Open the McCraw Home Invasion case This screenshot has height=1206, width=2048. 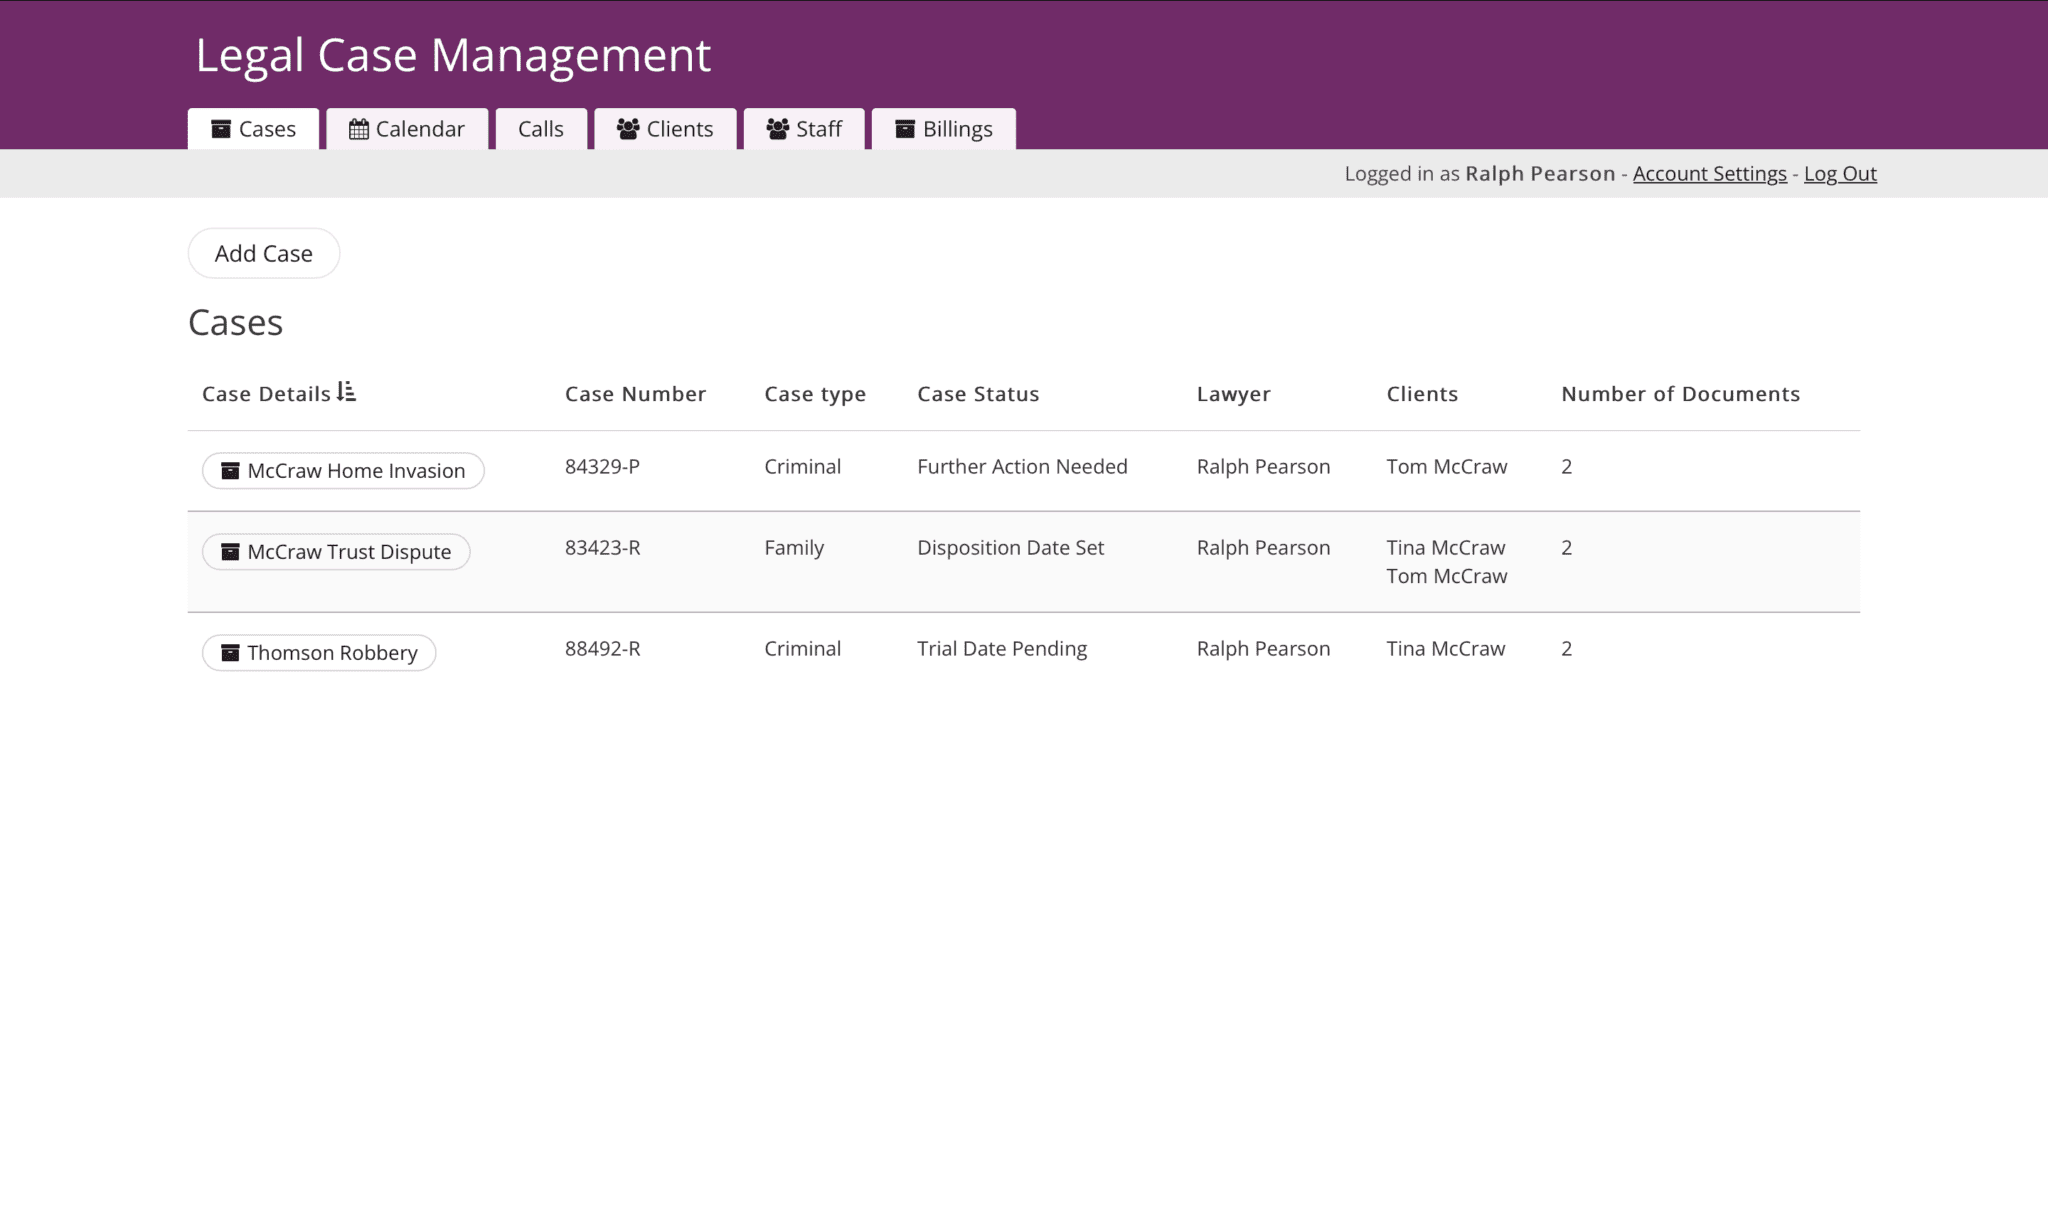pyautogui.click(x=342, y=470)
